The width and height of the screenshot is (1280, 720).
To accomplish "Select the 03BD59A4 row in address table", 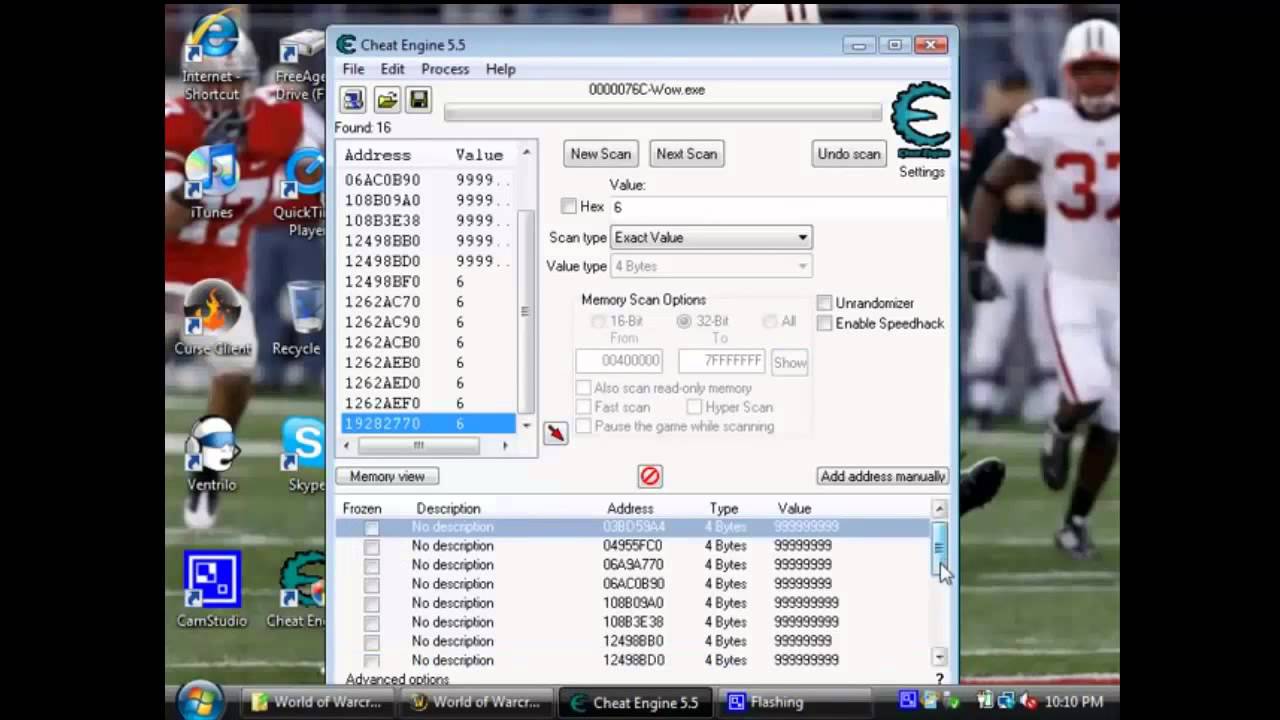I will [x=633, y=527].
